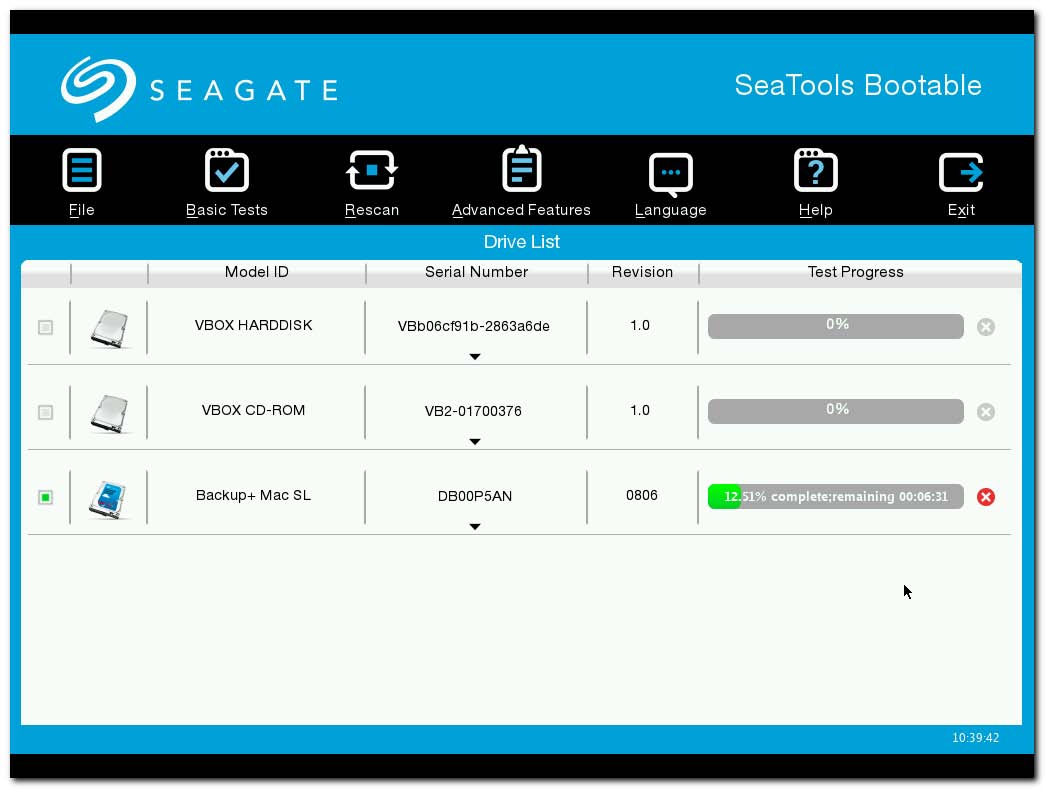The image size is (1045, 789).
Task: Click serial number VBb06cf91b-2863a6de
Action: [474, 326]
